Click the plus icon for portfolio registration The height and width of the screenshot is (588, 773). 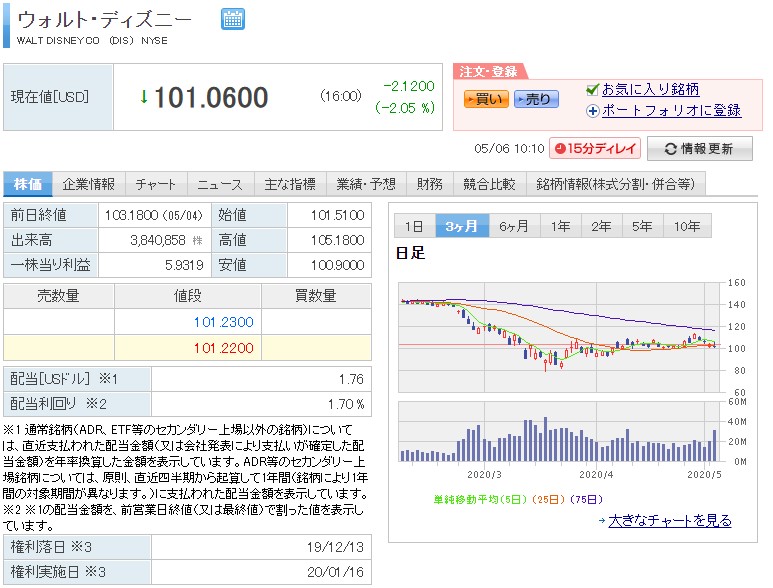click(x=593, y=111)
